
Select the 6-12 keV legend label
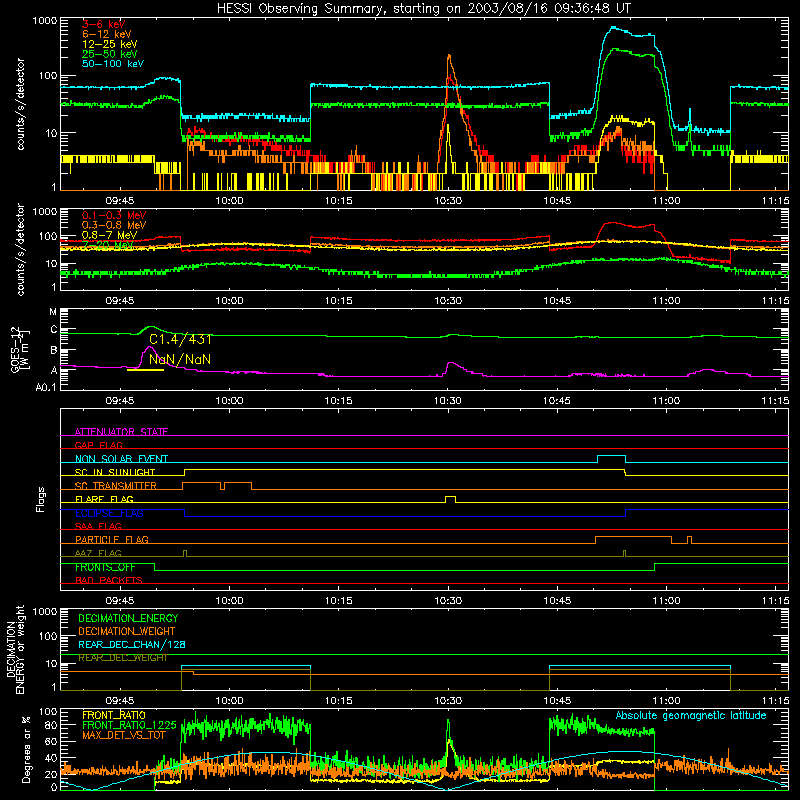(107, 34)
